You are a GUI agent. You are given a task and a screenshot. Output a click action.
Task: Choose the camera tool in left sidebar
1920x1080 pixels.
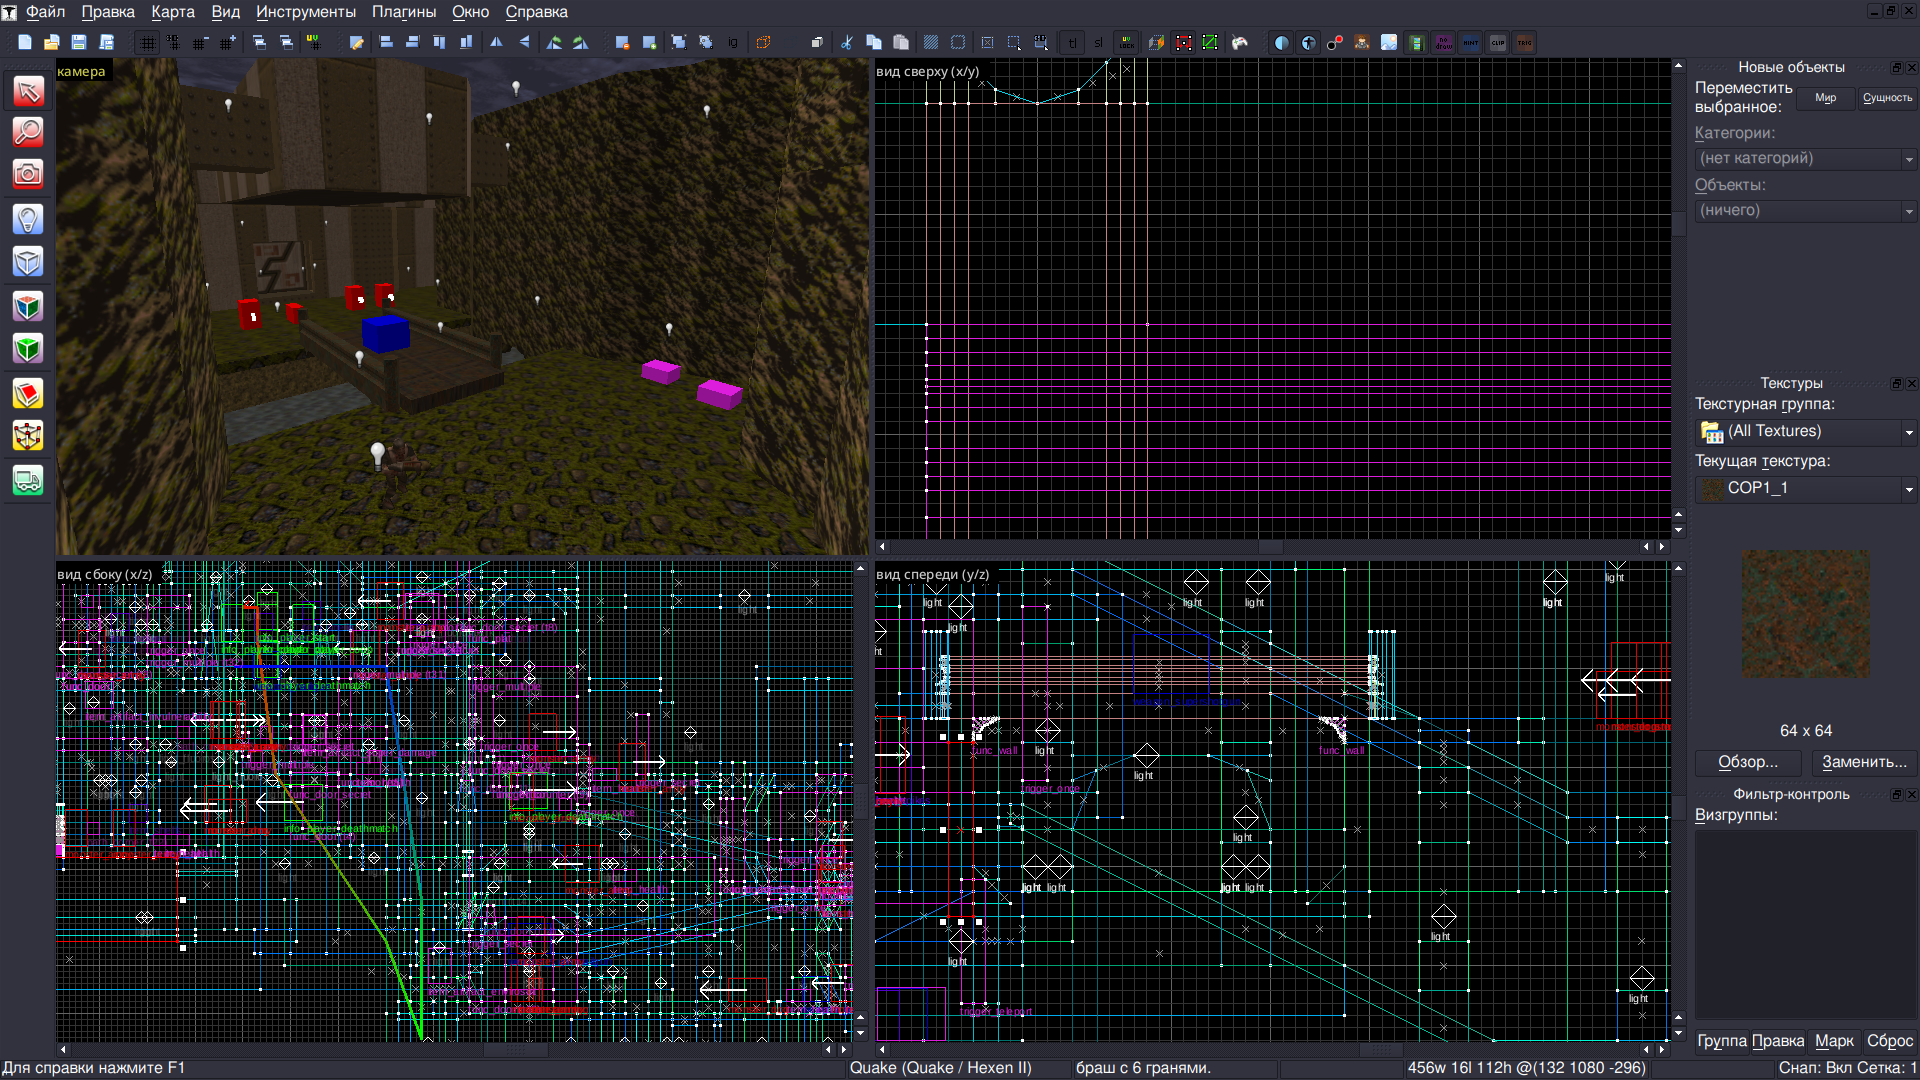(28, 174)
